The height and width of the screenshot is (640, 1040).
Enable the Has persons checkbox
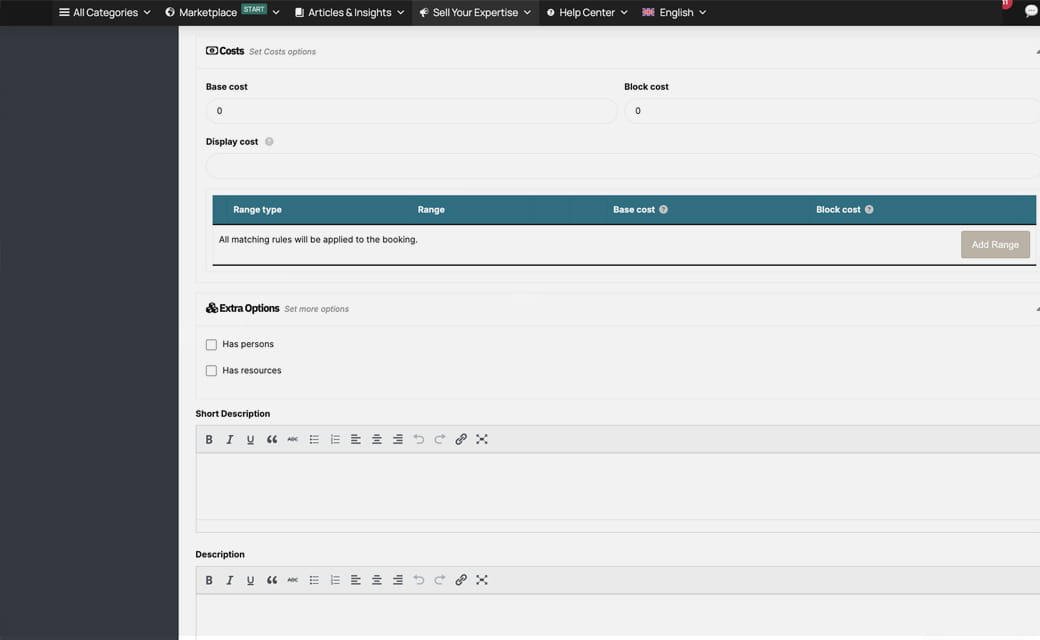[211, 345]
